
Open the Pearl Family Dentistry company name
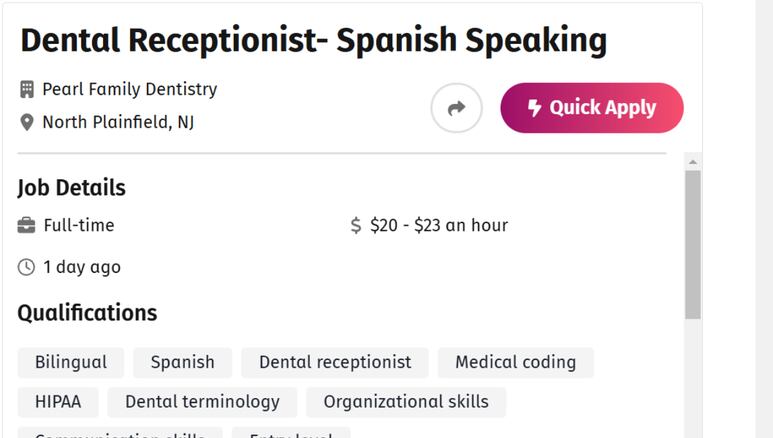130,89
